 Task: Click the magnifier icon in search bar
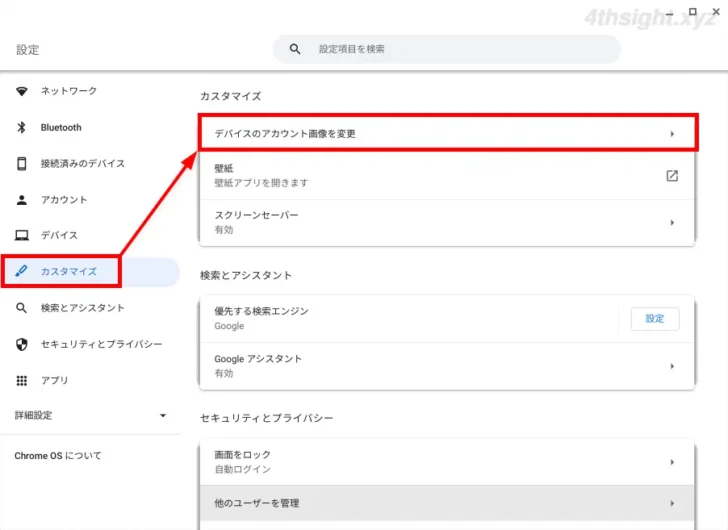[x=295, y=49]
